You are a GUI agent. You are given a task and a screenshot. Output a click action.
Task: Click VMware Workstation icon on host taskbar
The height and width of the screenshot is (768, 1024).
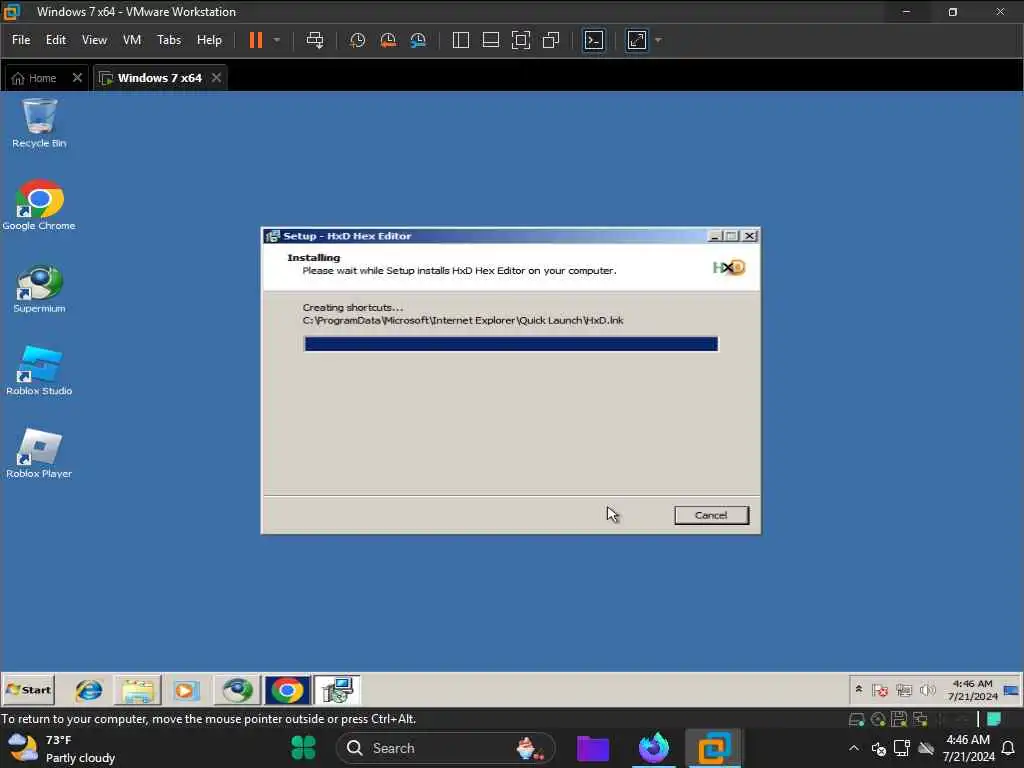(x=714, y=748)
